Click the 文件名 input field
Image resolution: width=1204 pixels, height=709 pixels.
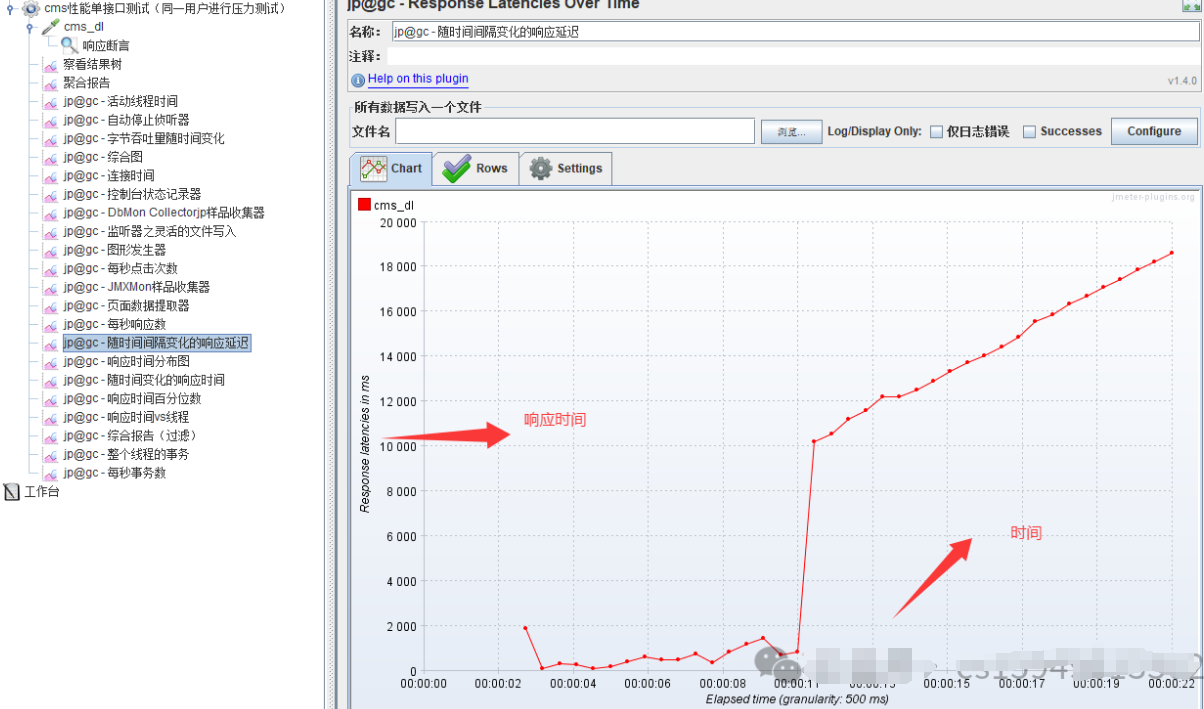pos(575,131)
